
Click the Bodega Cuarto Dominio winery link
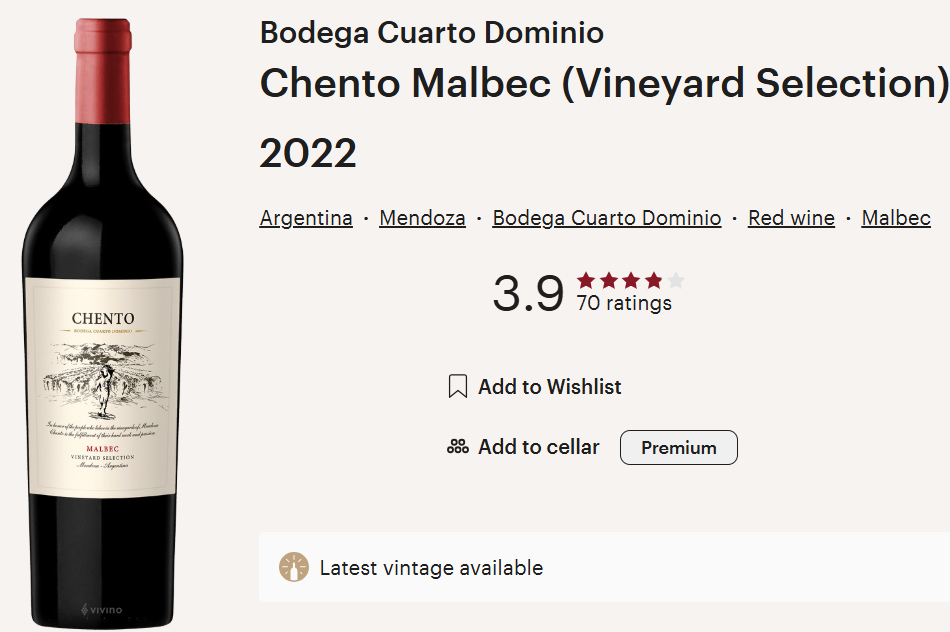606,217
